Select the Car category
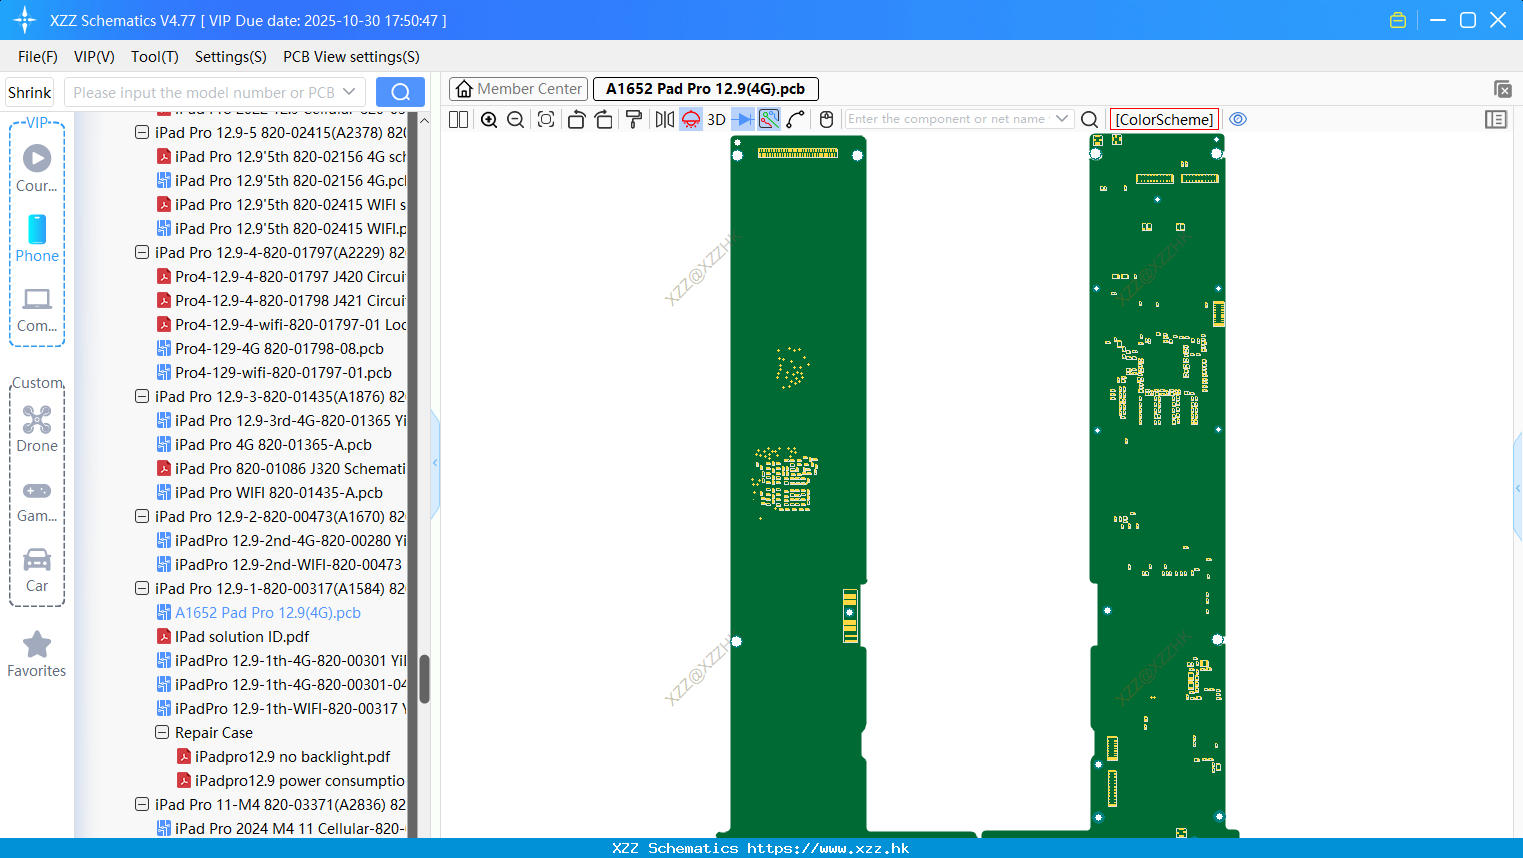 point(37,569)
